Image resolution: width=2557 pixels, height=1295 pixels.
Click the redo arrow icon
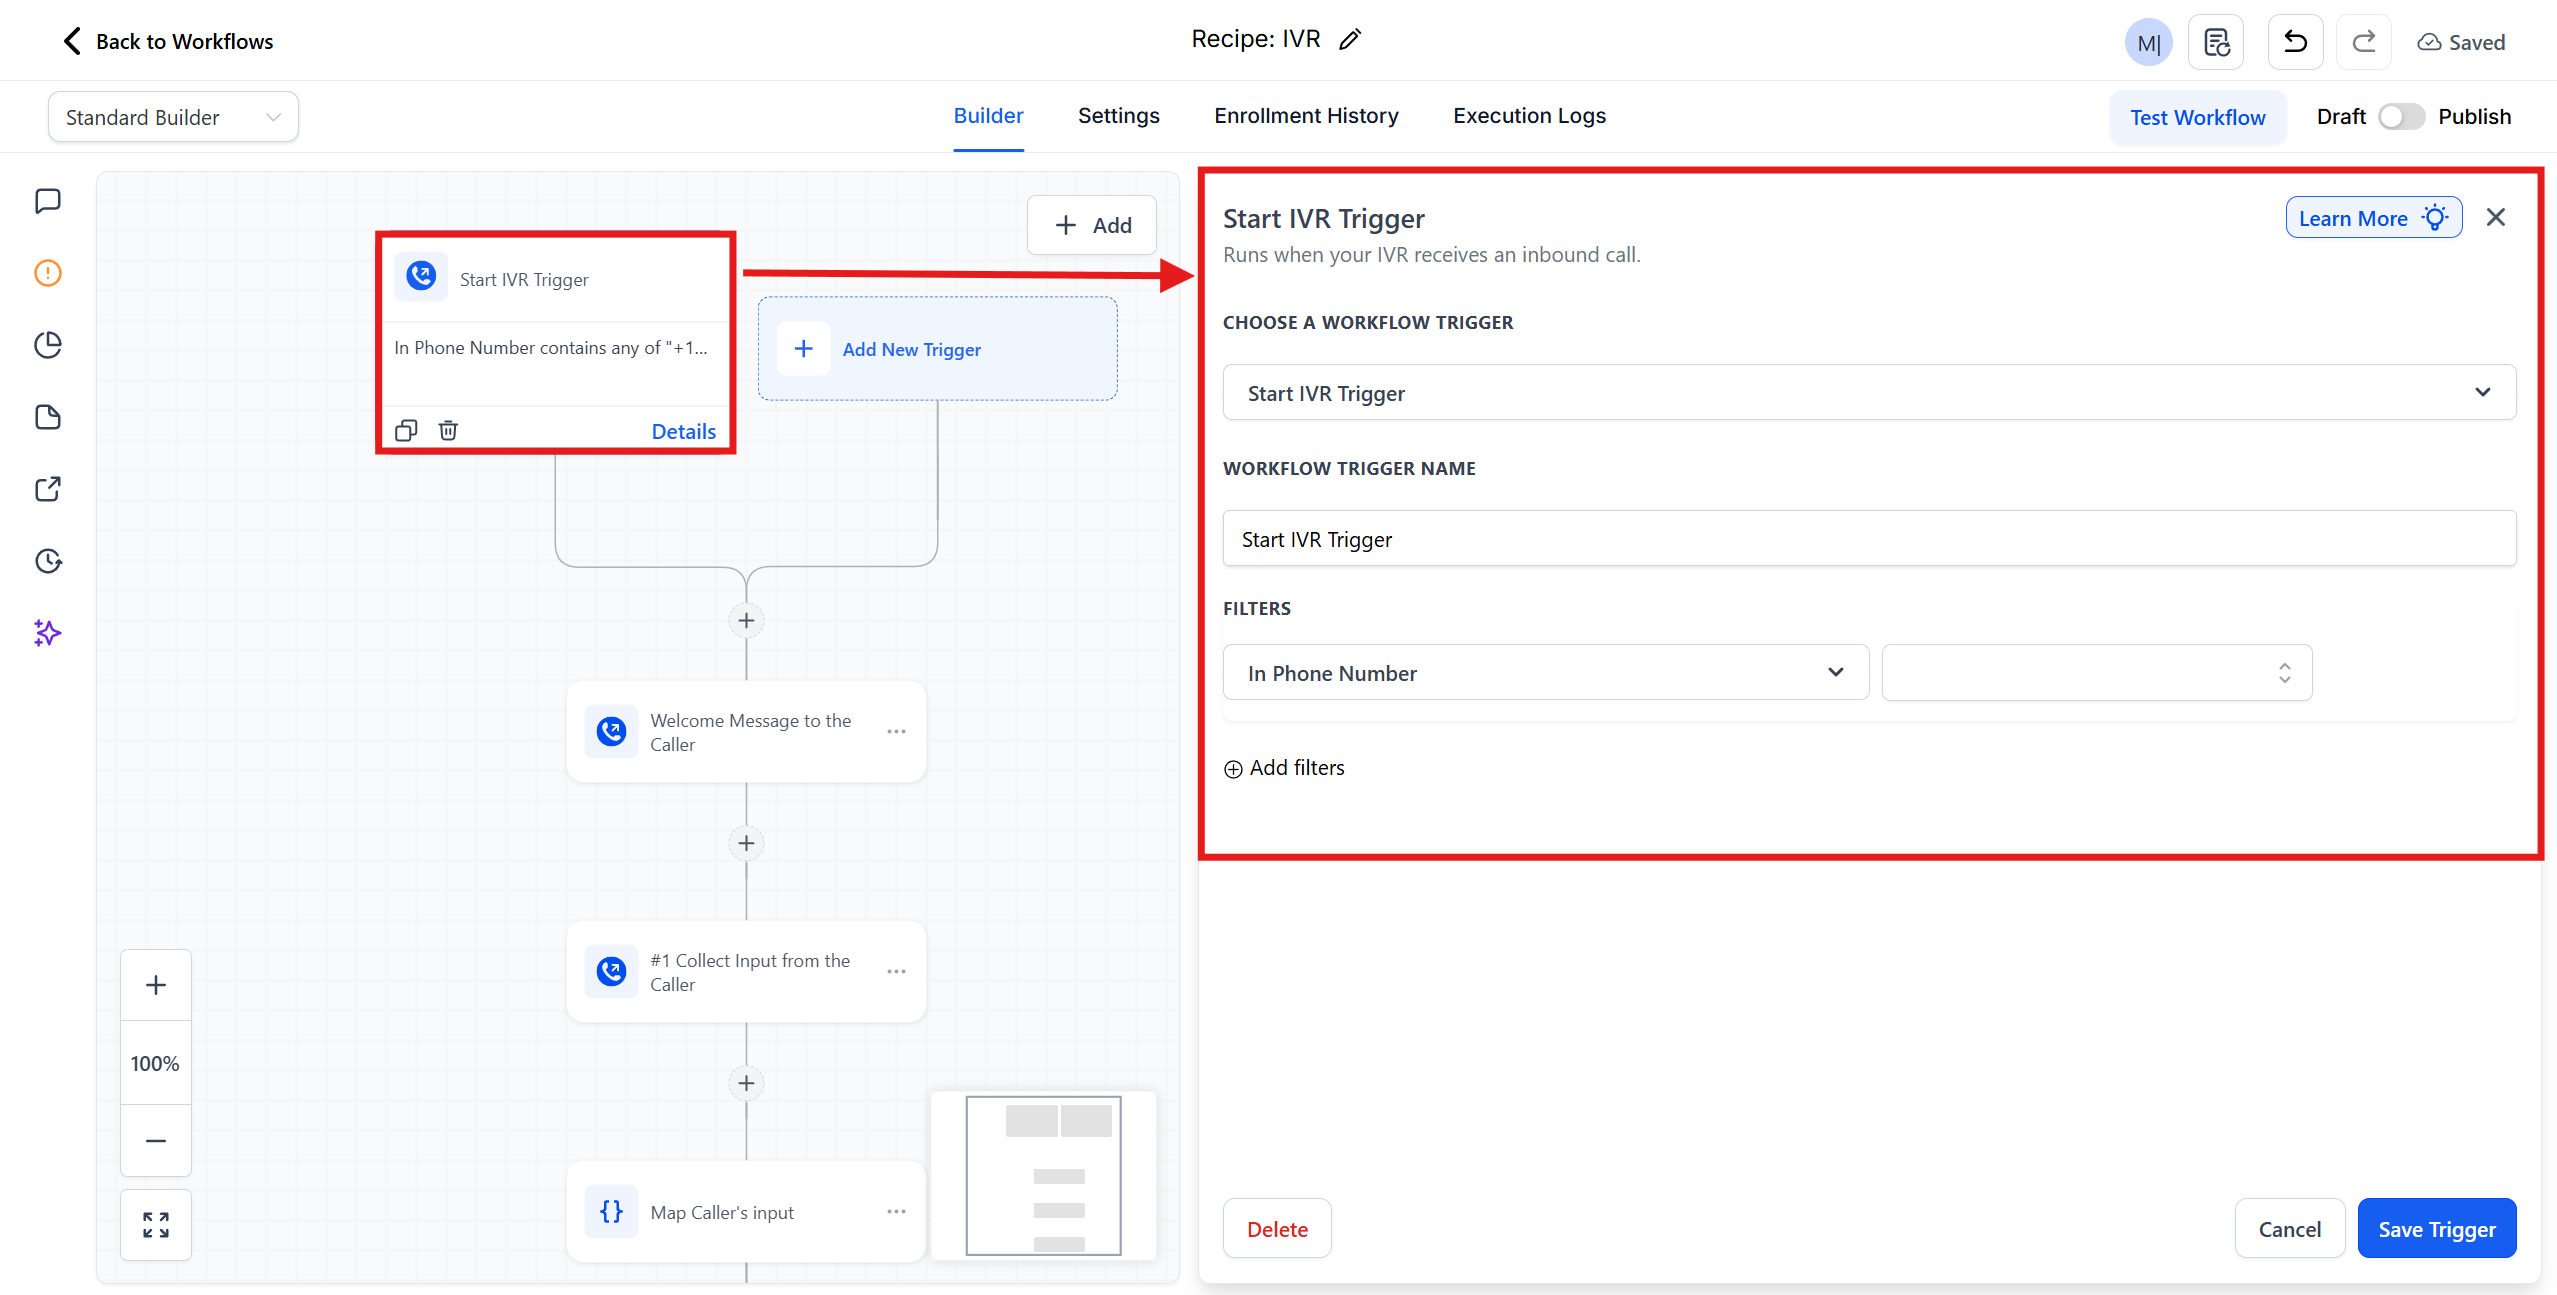tap(2363, 42)
